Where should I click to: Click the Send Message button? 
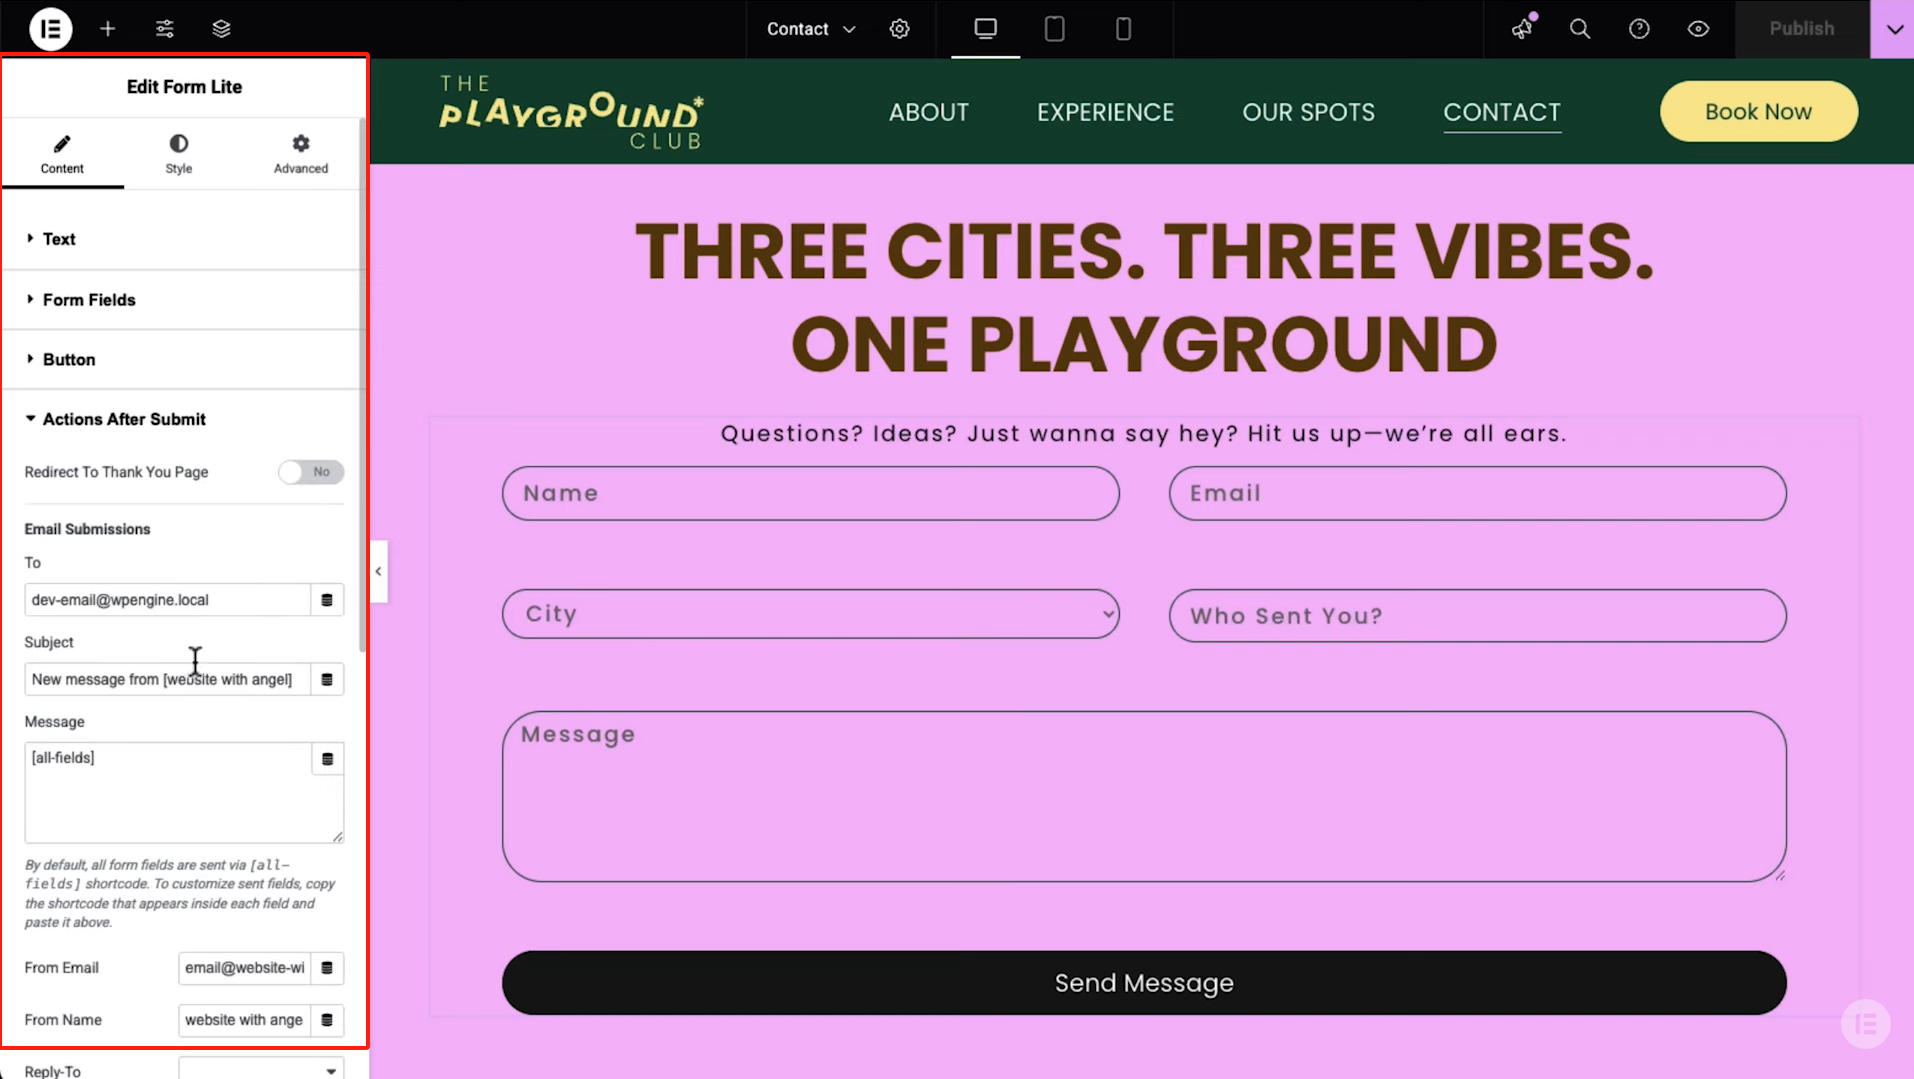coord(1144,983)
